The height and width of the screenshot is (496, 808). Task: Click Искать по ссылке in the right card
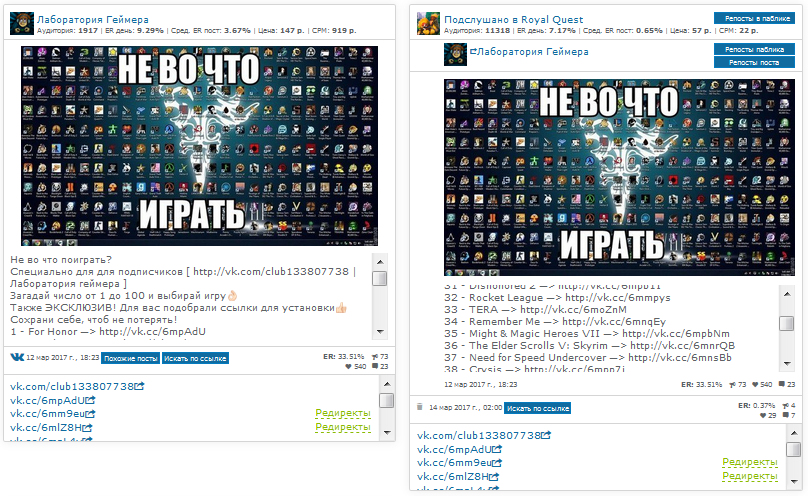pyautogui.click(x=537, y=408)
